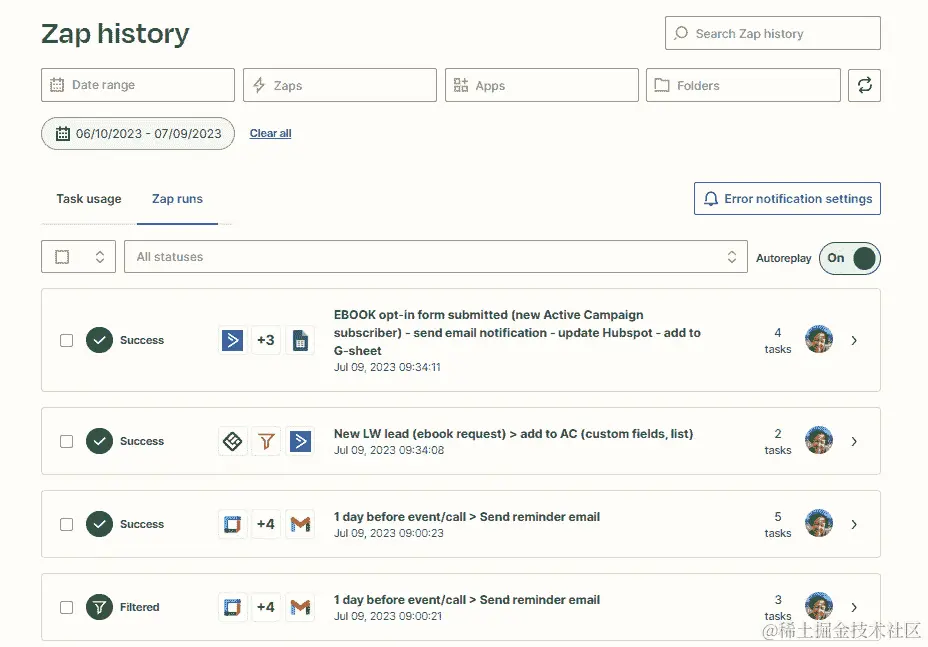Viewport: 928px width, 647px height.
Task: Click the LearnWorlds diamond icon in New LW lead row
Action: (x=233, y=441)
